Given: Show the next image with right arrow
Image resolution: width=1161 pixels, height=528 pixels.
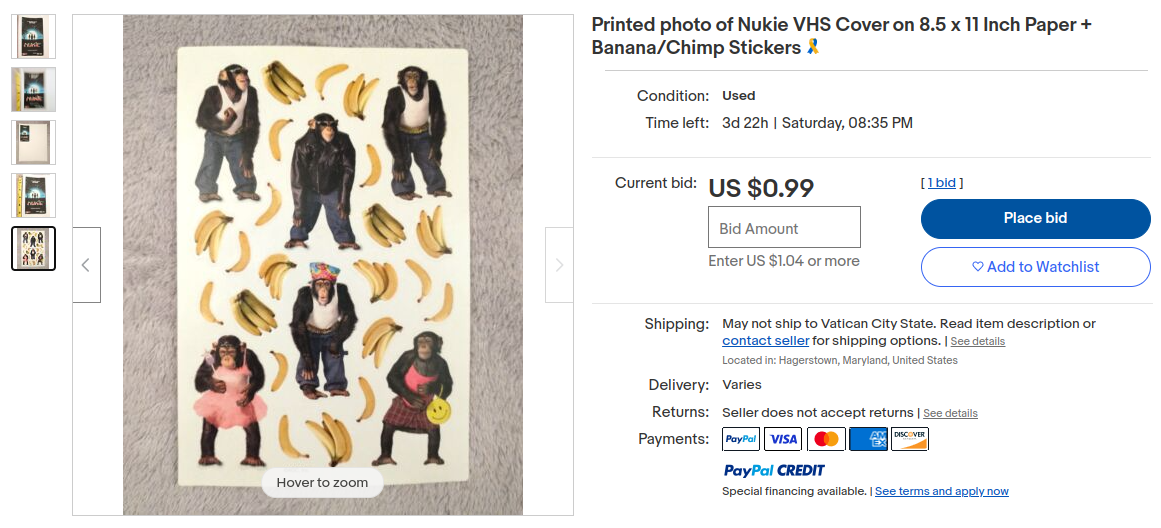Looking at the screenshot, I should [559, 265].
